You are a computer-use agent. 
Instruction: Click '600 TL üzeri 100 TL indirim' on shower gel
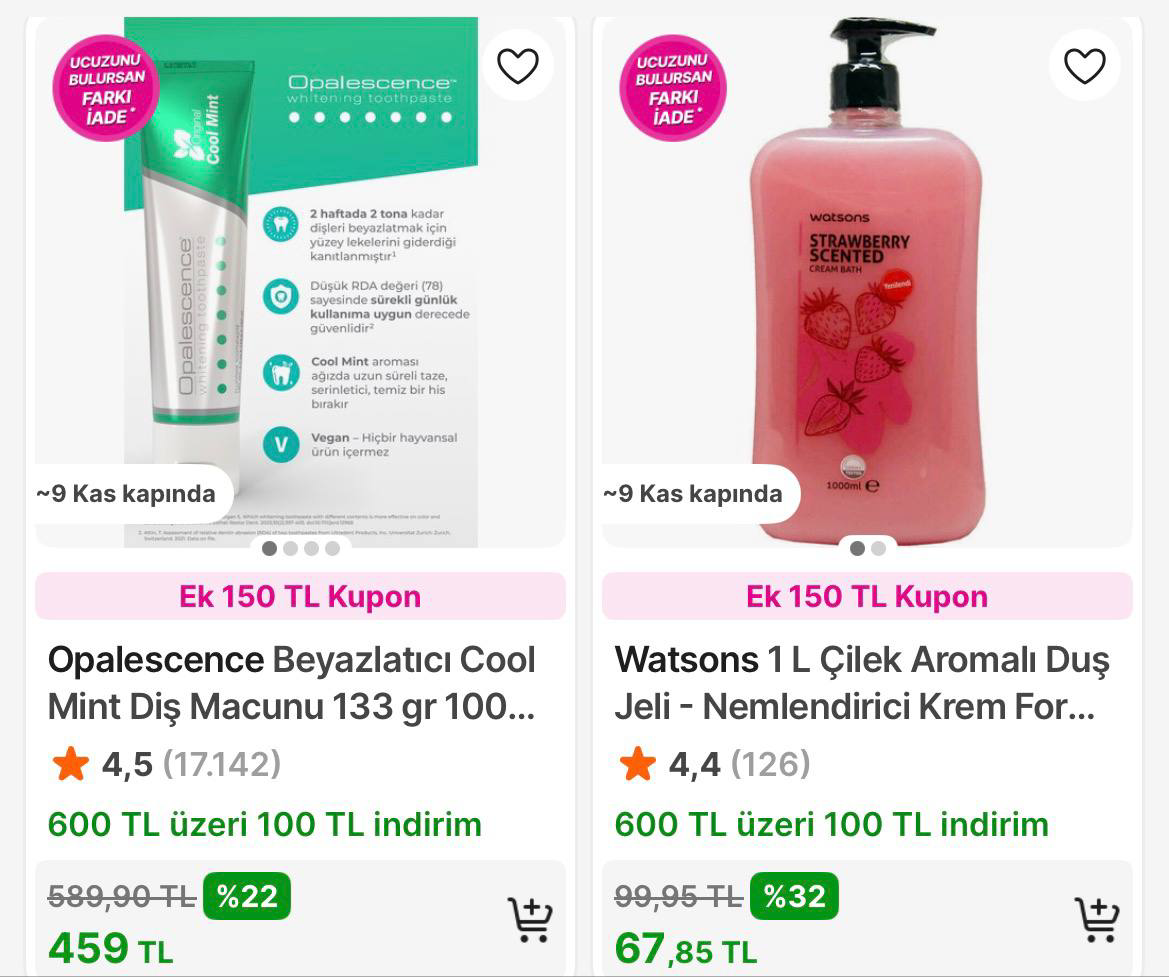(x=830, y=825)
